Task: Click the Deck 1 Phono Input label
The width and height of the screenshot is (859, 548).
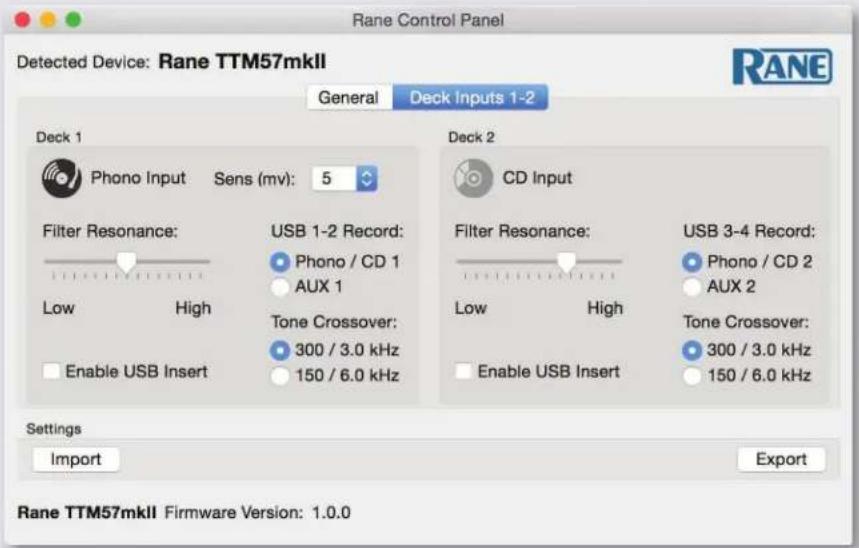Action: point(138,178)
